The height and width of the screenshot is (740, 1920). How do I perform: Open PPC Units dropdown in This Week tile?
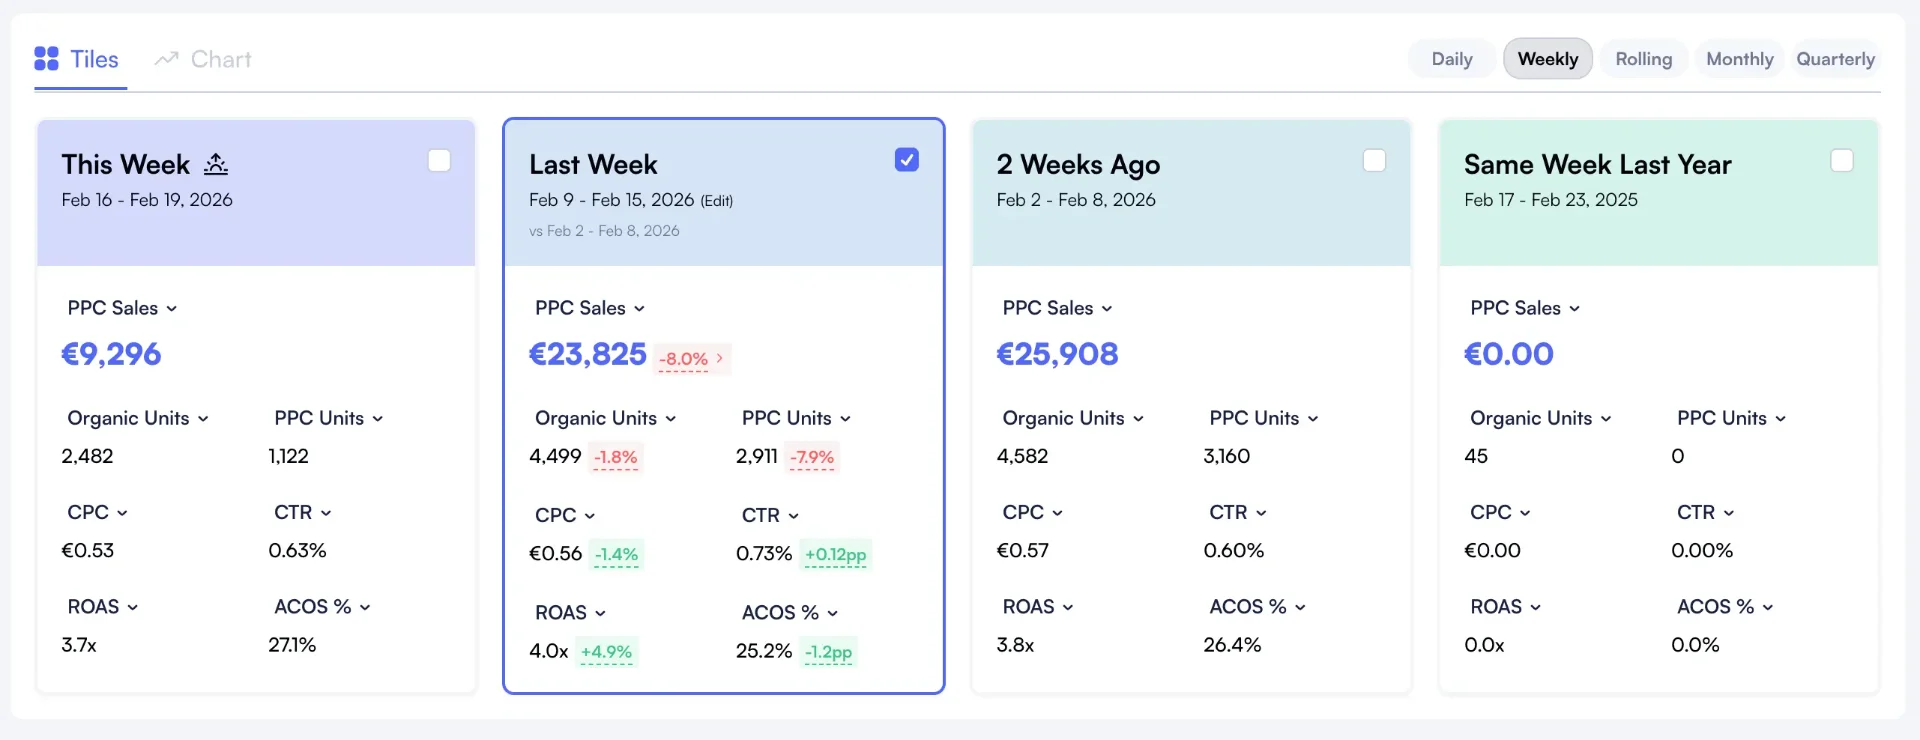[x=329, y=418]
